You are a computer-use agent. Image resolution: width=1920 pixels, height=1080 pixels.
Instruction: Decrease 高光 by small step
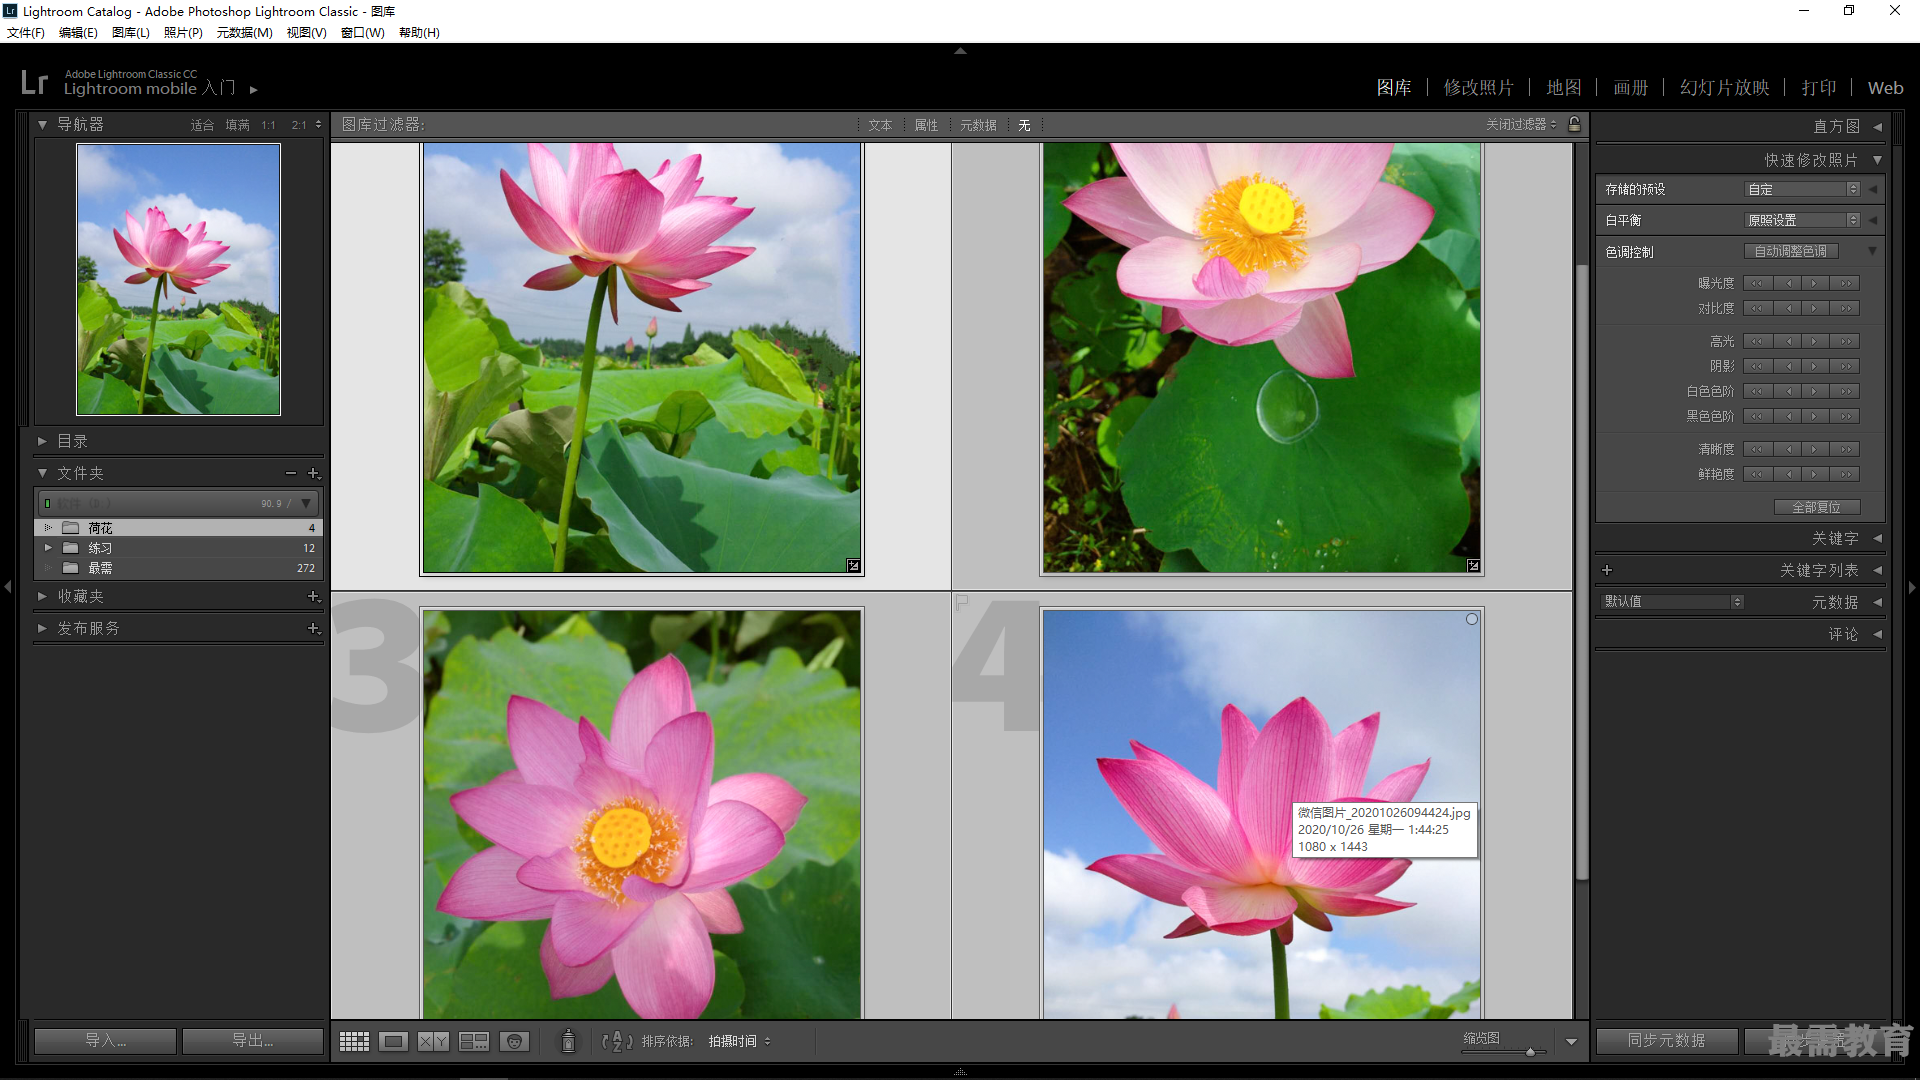click(x=1788, y=341)
